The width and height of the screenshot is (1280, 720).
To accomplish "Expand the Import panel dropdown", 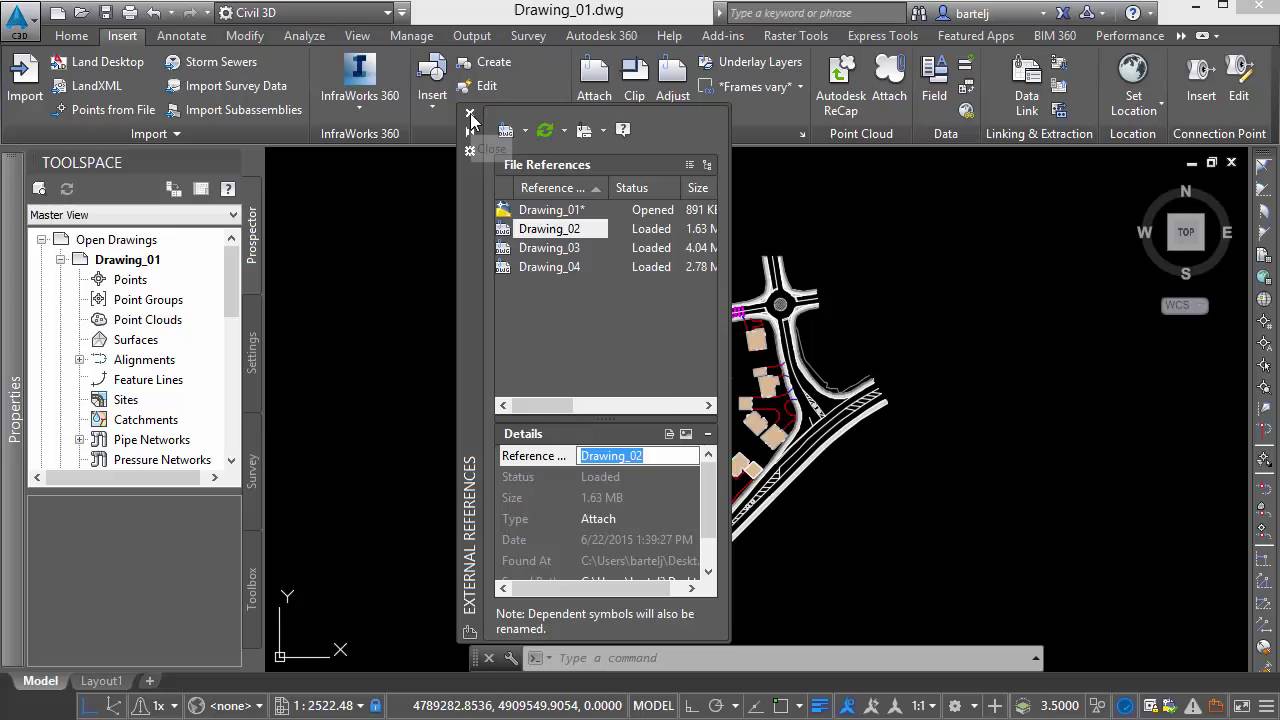I will 155,134.
